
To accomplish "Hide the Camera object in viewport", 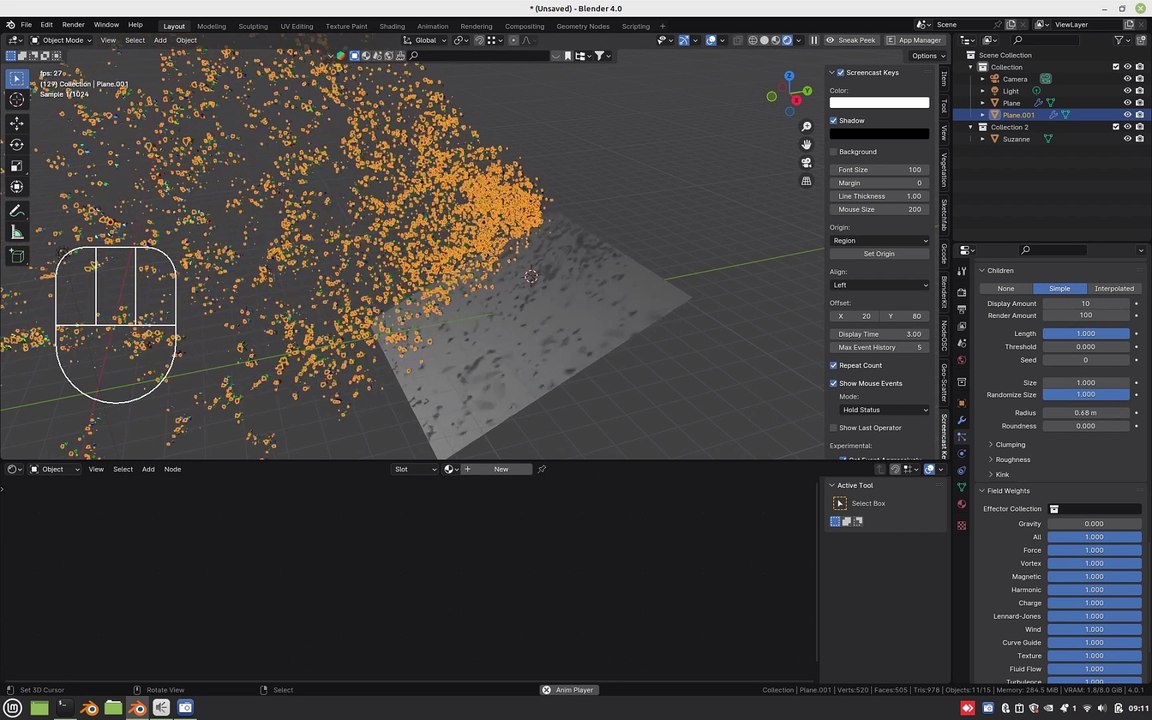I will (1128, 79).
